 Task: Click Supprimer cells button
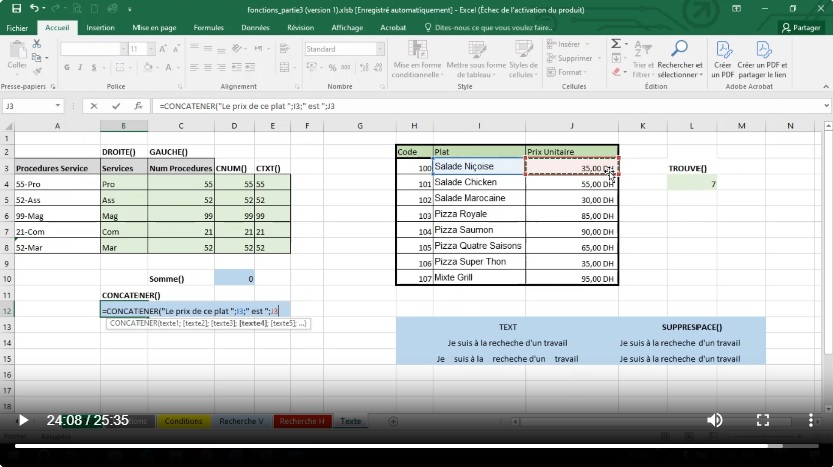(x=574, y=58)
